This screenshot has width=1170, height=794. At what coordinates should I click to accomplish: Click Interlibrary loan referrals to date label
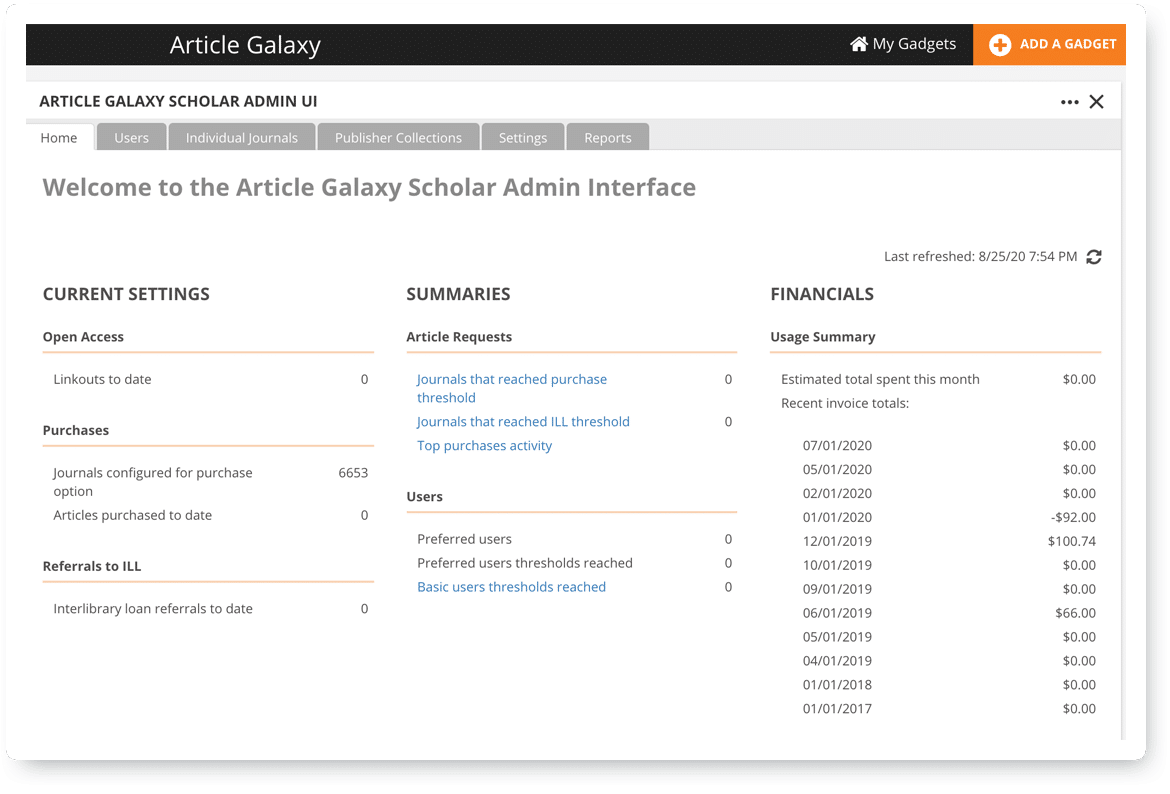point(153,608)
